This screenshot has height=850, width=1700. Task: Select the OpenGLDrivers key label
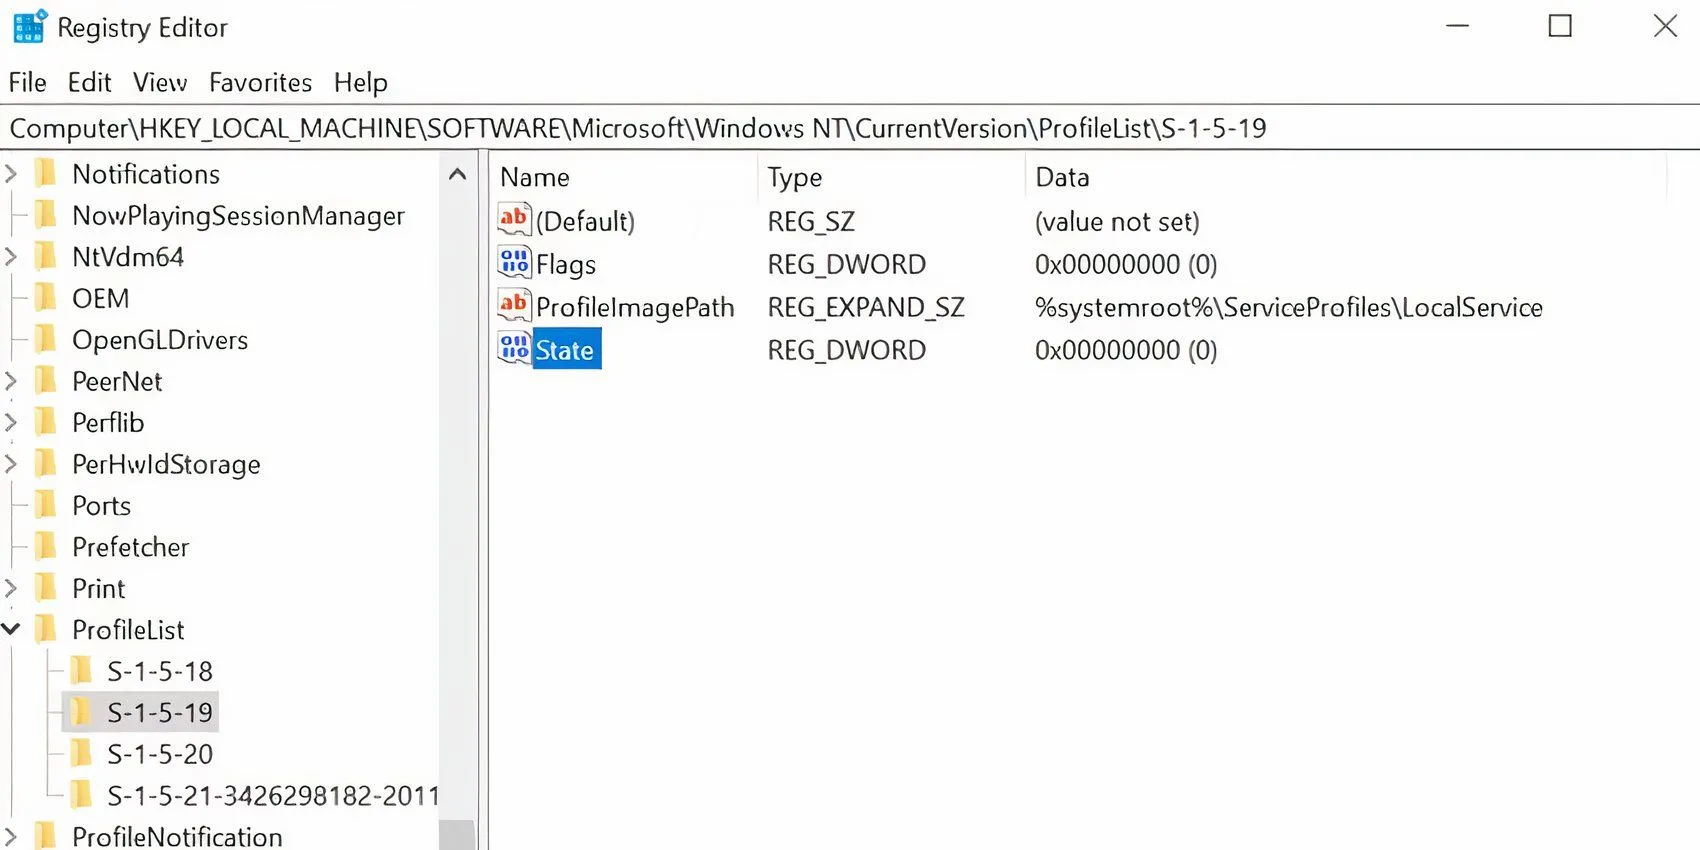[x=160, y=340]
